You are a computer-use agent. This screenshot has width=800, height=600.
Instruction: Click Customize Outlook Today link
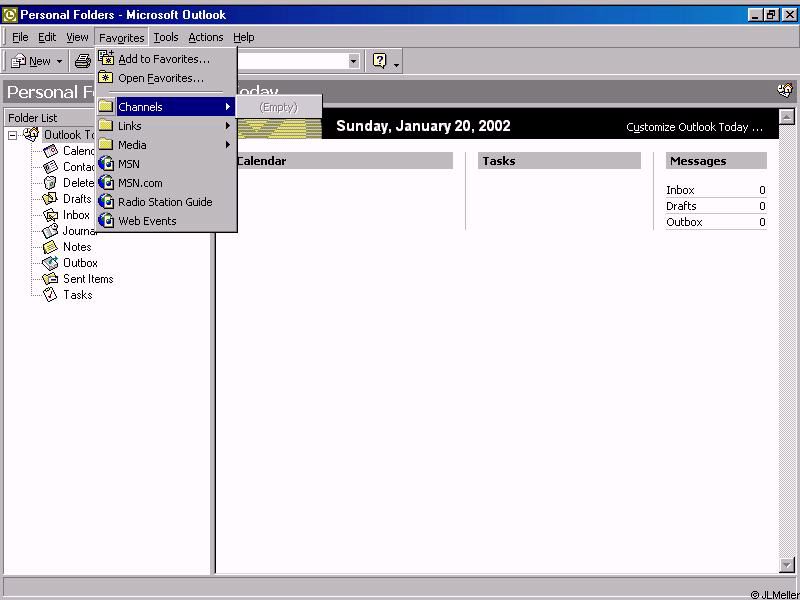click(694, 127)
